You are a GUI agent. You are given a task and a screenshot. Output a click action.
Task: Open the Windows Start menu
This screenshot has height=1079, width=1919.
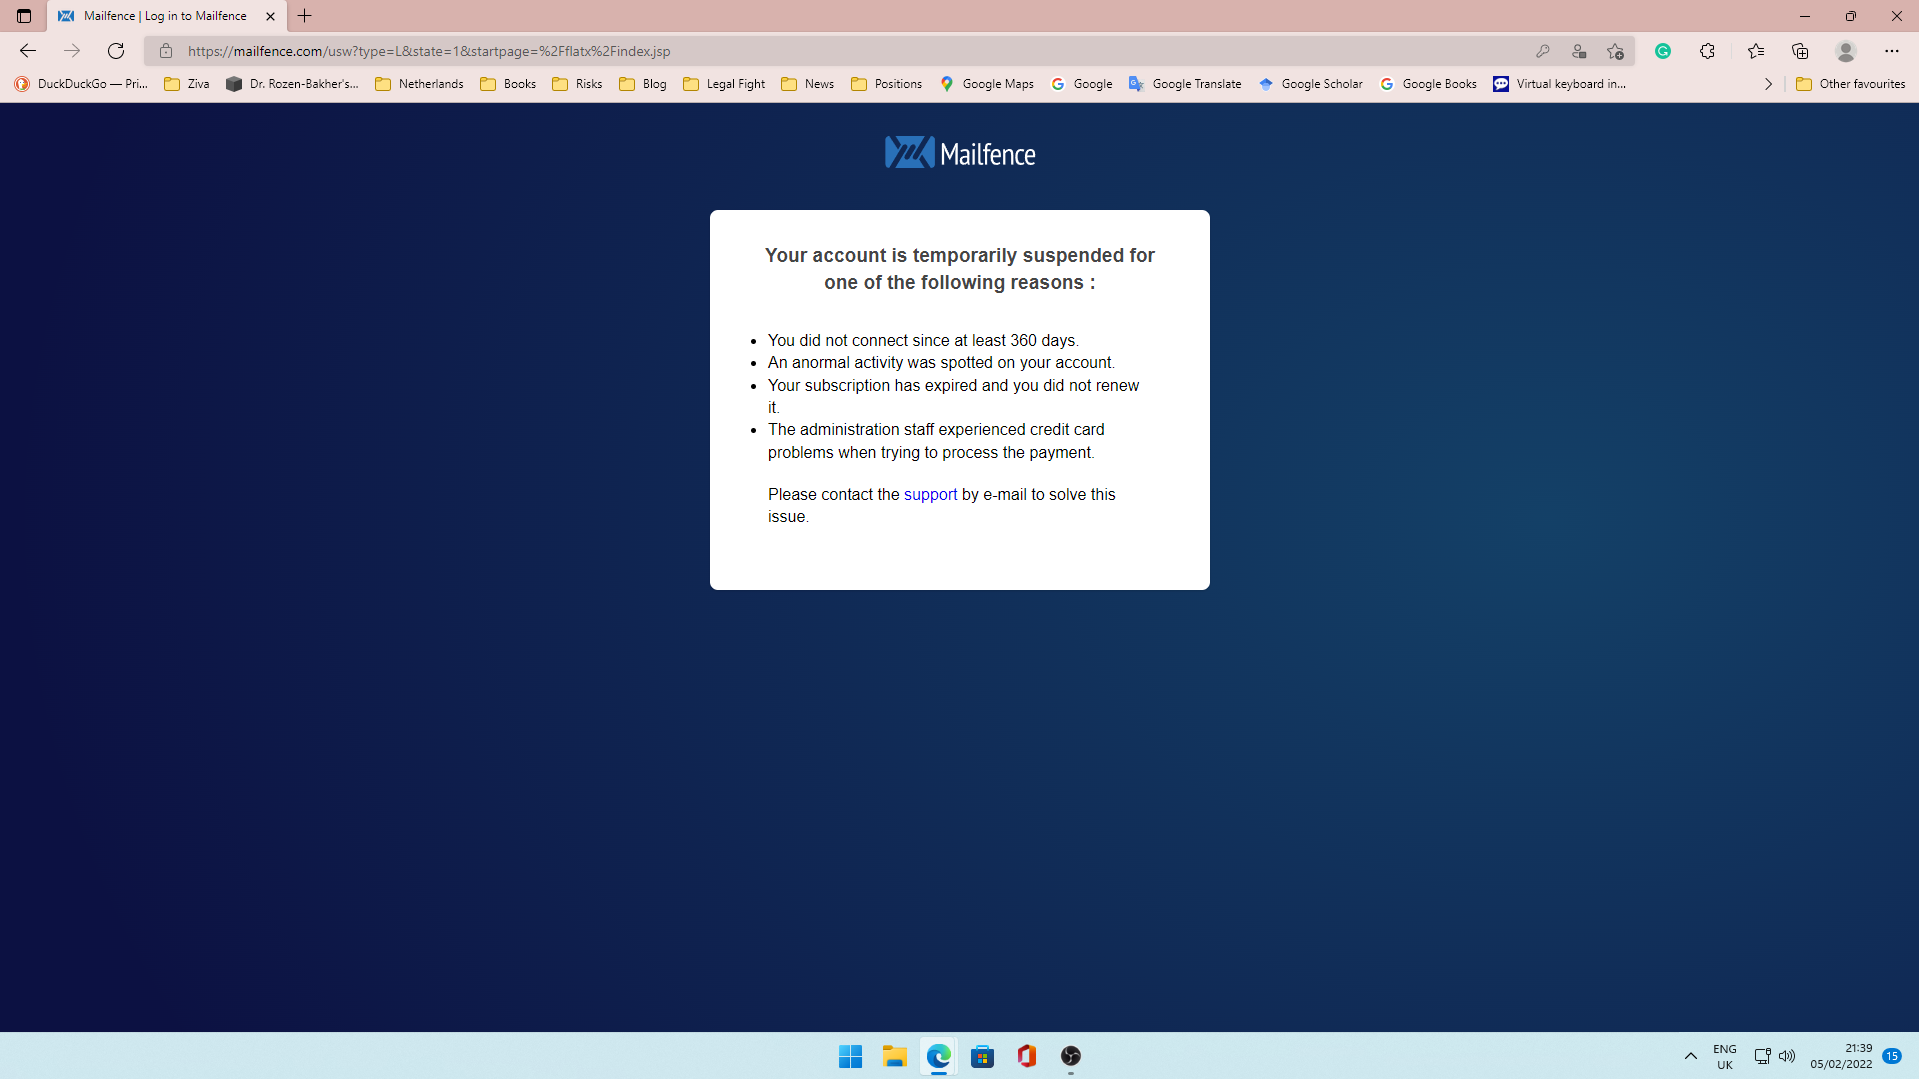(x=851, y=1056)
